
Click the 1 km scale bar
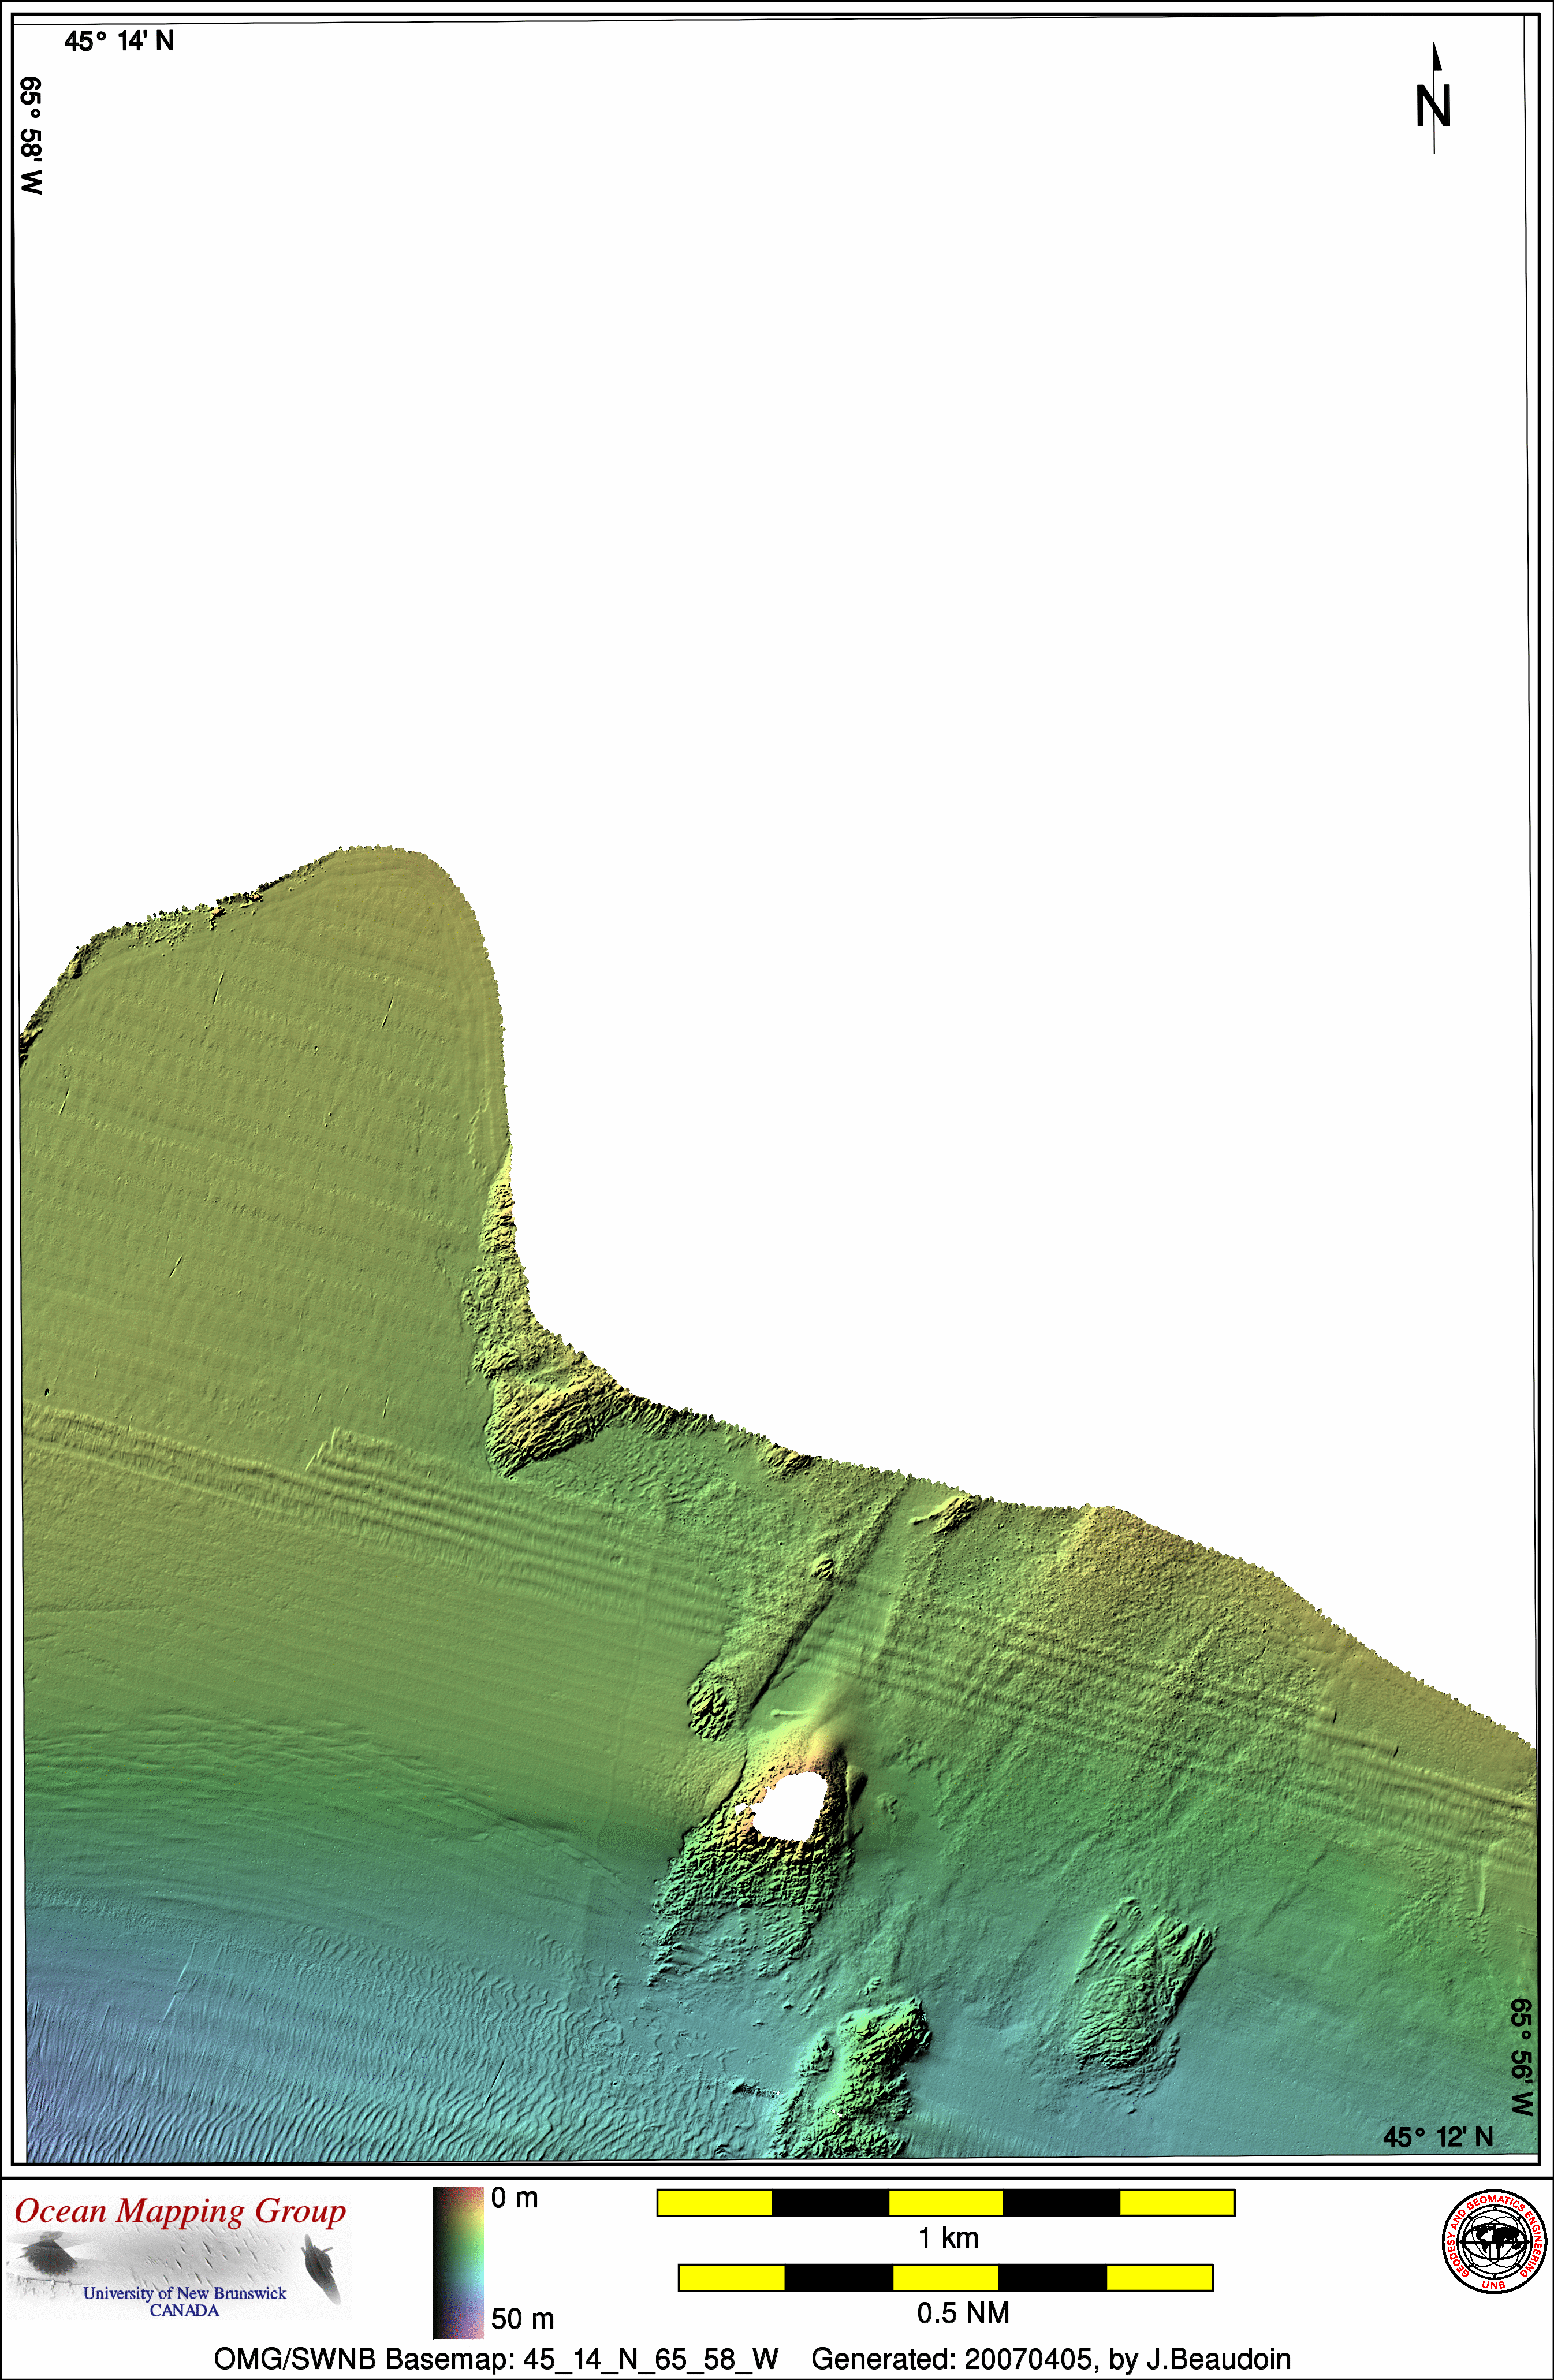point(945,2202)
